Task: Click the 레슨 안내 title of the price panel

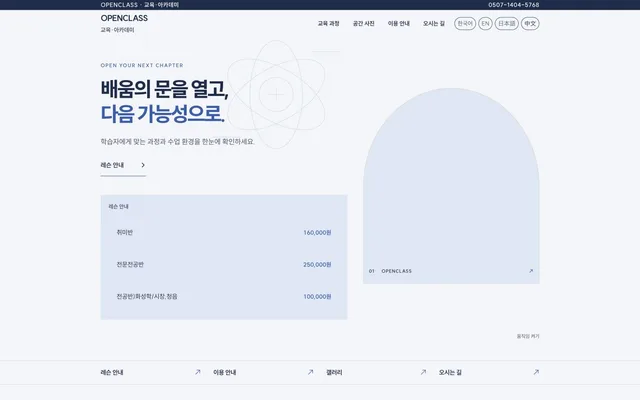Action: click(x=118, y=207)
